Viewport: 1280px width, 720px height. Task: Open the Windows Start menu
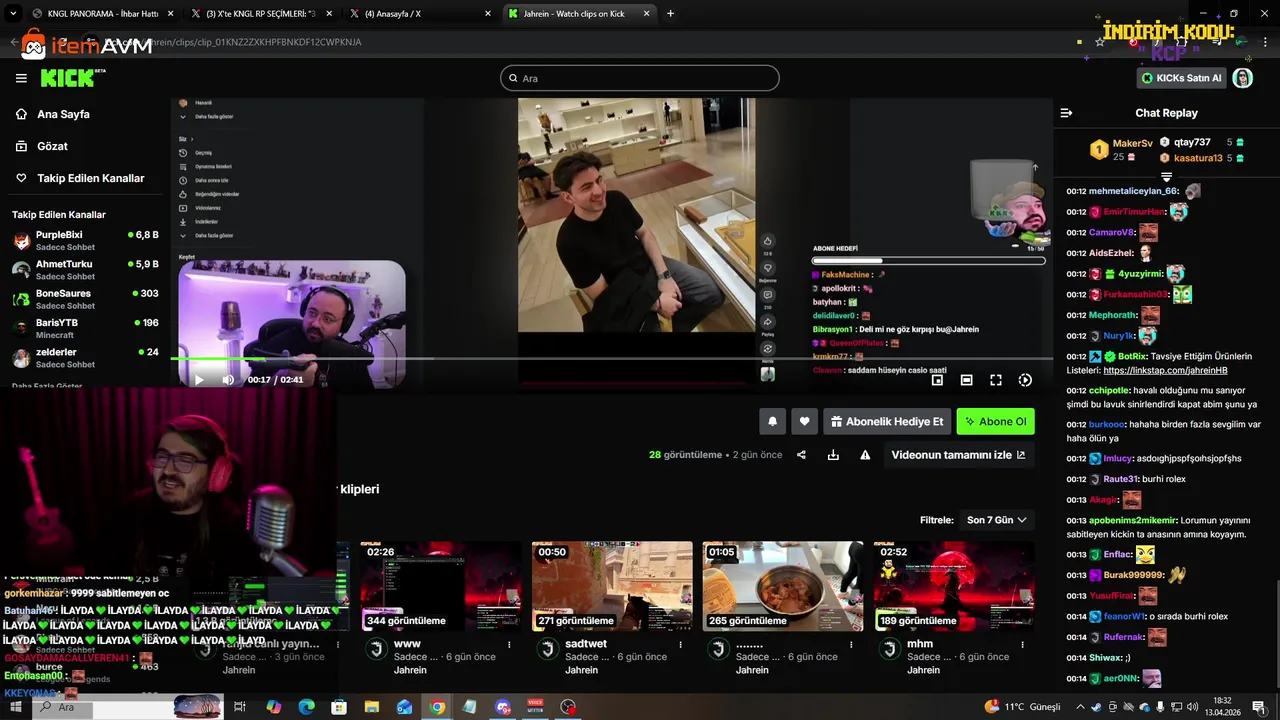[x=14, y=707]
